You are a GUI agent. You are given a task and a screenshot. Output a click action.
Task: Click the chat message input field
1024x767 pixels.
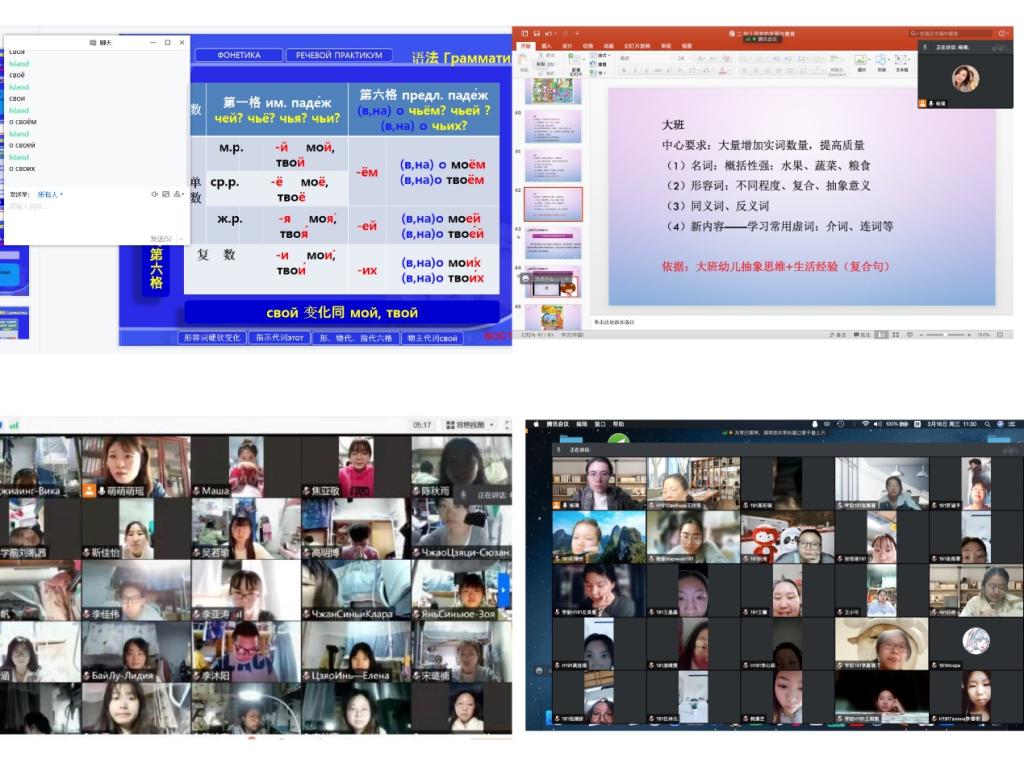95,218
